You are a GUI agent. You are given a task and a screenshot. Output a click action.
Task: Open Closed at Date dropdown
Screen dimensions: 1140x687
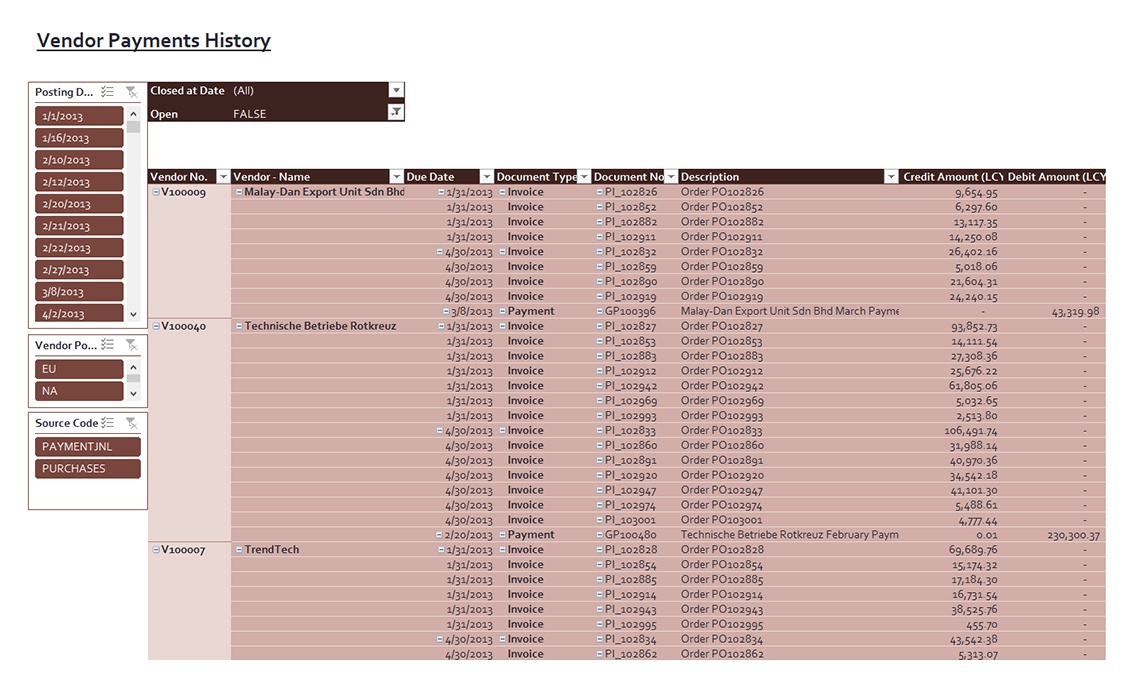tap(396, 90)
